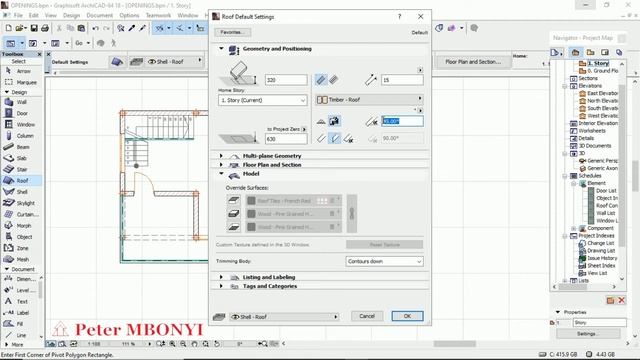Click the roof pitch angle field

(402, 121)
